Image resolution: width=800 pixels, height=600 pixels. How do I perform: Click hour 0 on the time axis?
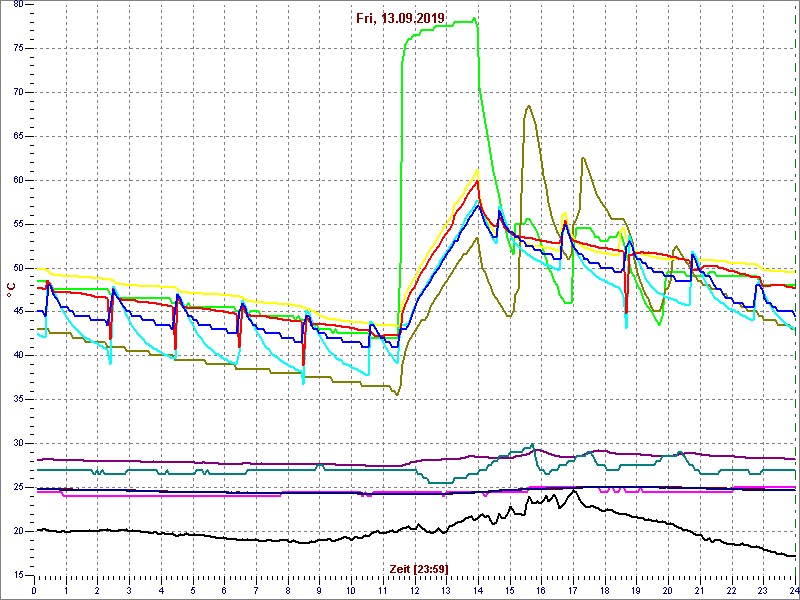point(34,591)
